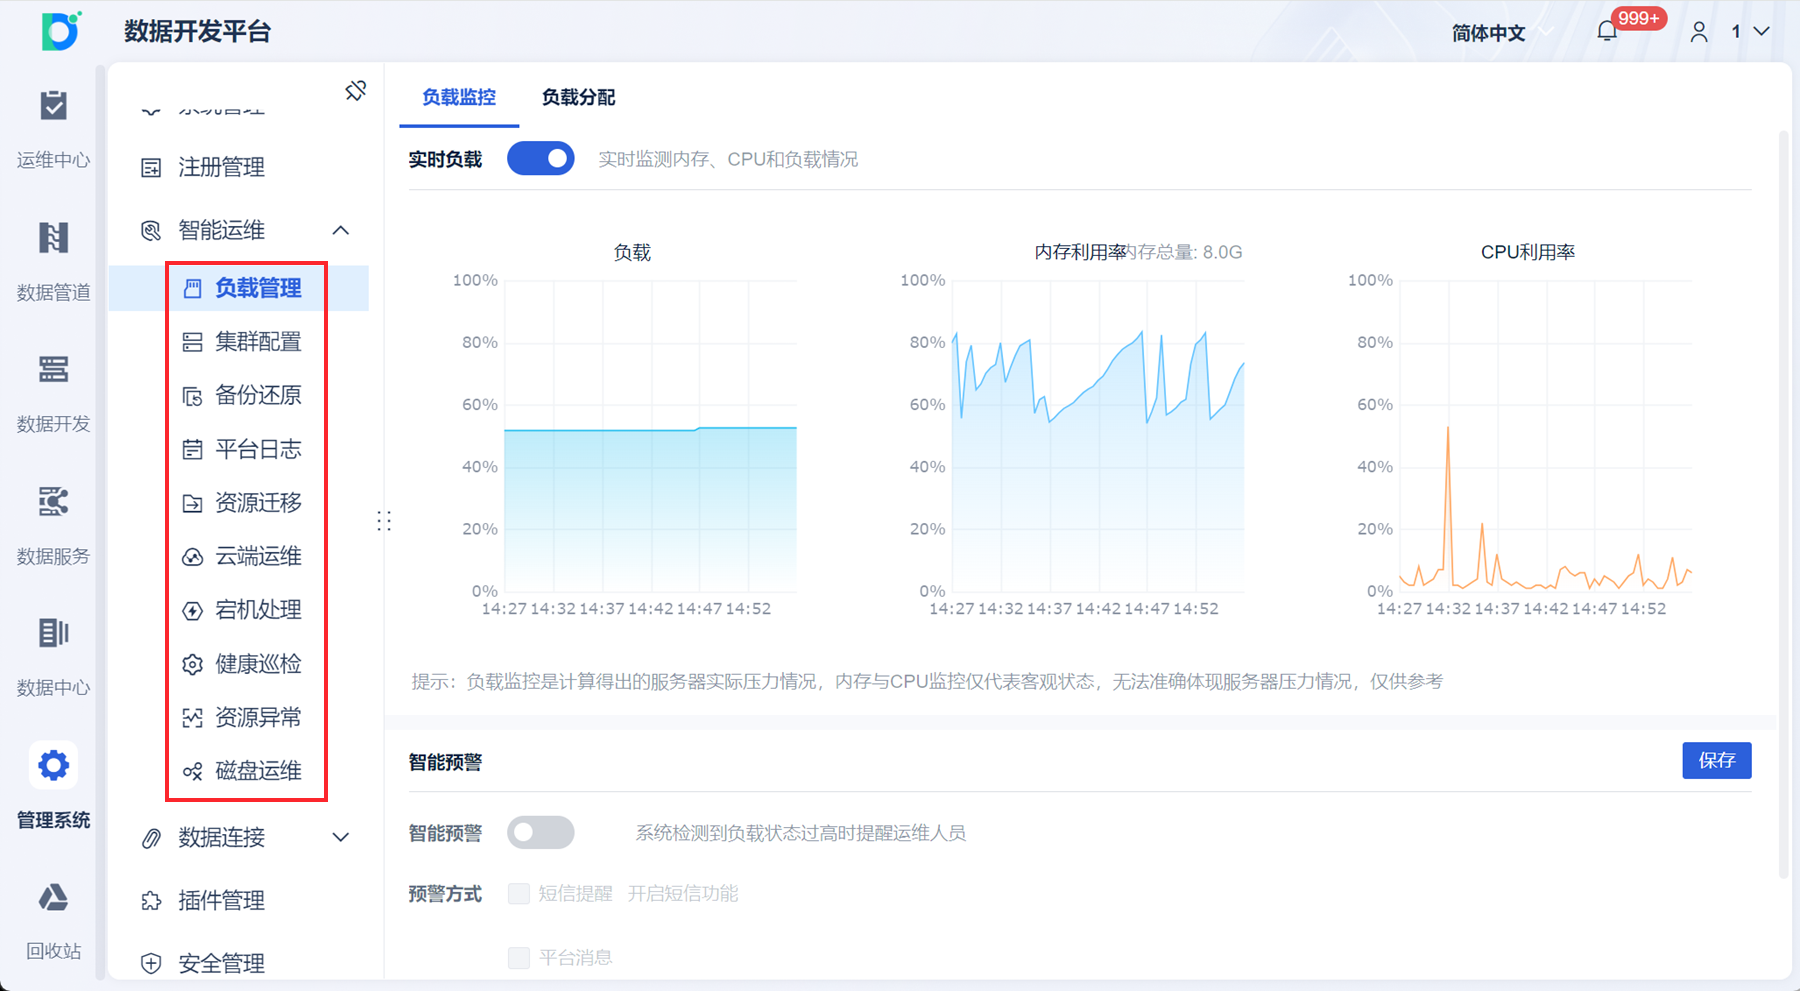The image size is (1800, 991).
Task: Click 云端运维 item icon
Action: (x=193, y=557)
